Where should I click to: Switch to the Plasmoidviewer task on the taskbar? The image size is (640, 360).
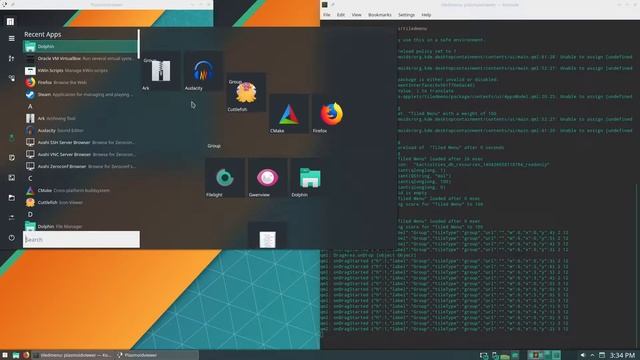click(x=156, y=355)
